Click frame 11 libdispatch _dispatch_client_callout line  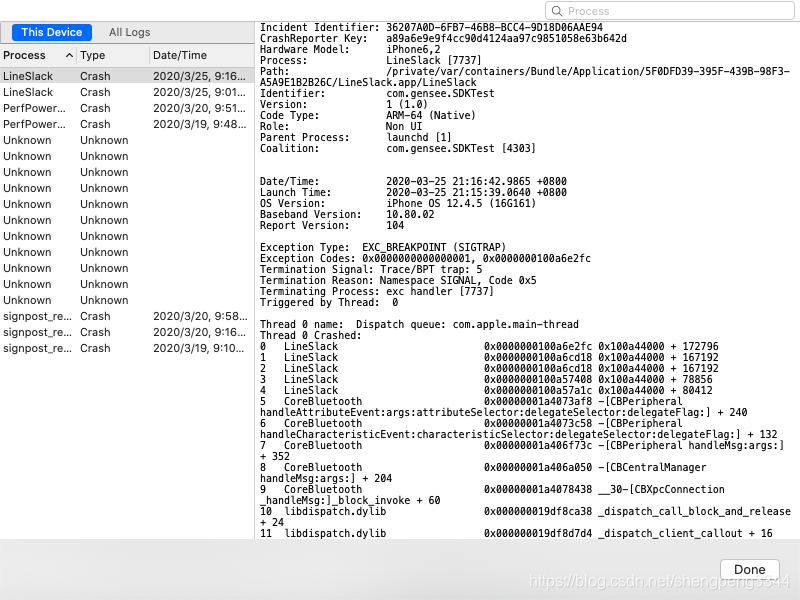point(516,533)
